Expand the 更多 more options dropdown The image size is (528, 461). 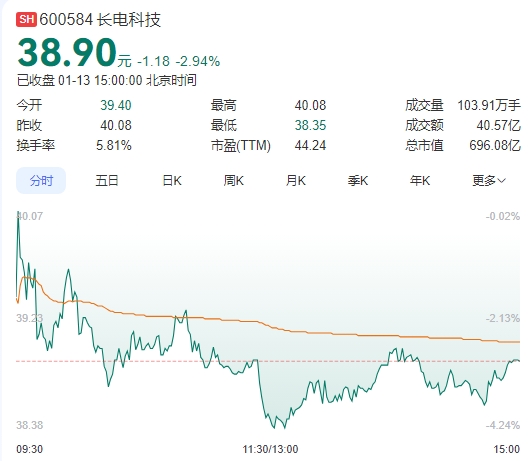point(489,180)
